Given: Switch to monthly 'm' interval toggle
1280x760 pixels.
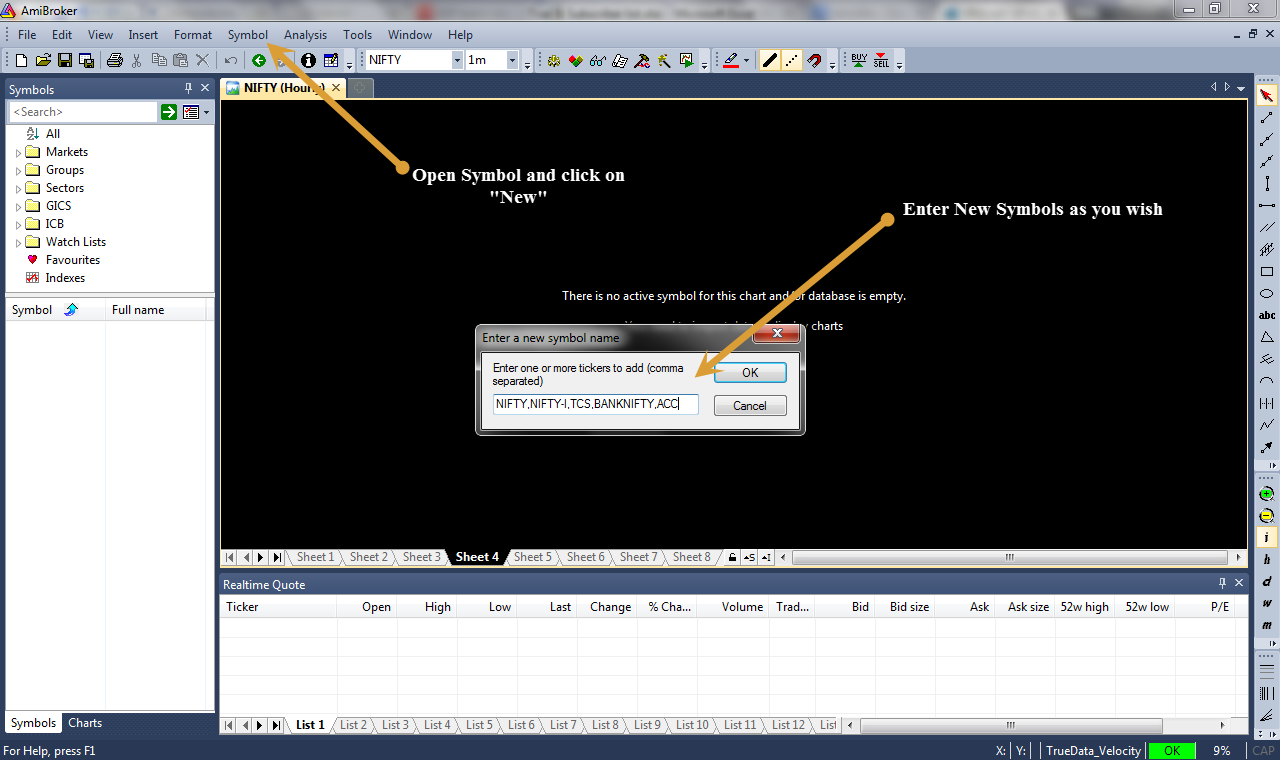Looking at the screenshot, I should click(1267, 626).
